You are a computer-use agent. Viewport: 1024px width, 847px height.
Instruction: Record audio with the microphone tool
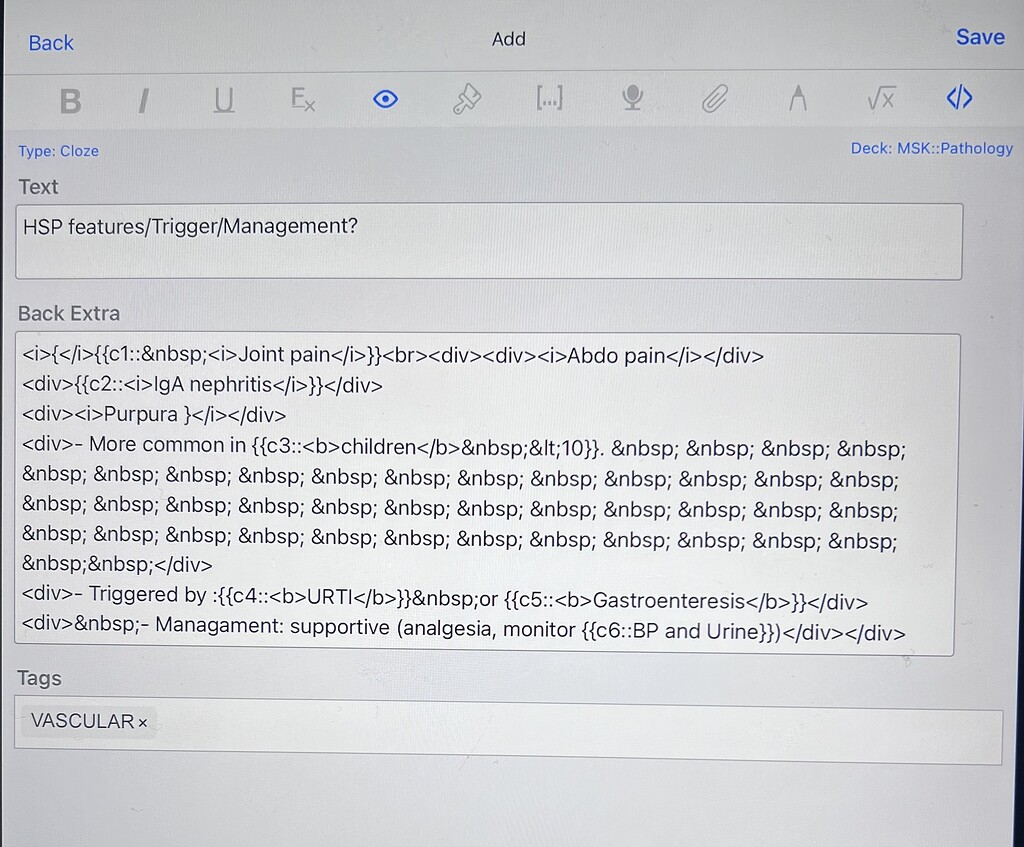[631, 97]
